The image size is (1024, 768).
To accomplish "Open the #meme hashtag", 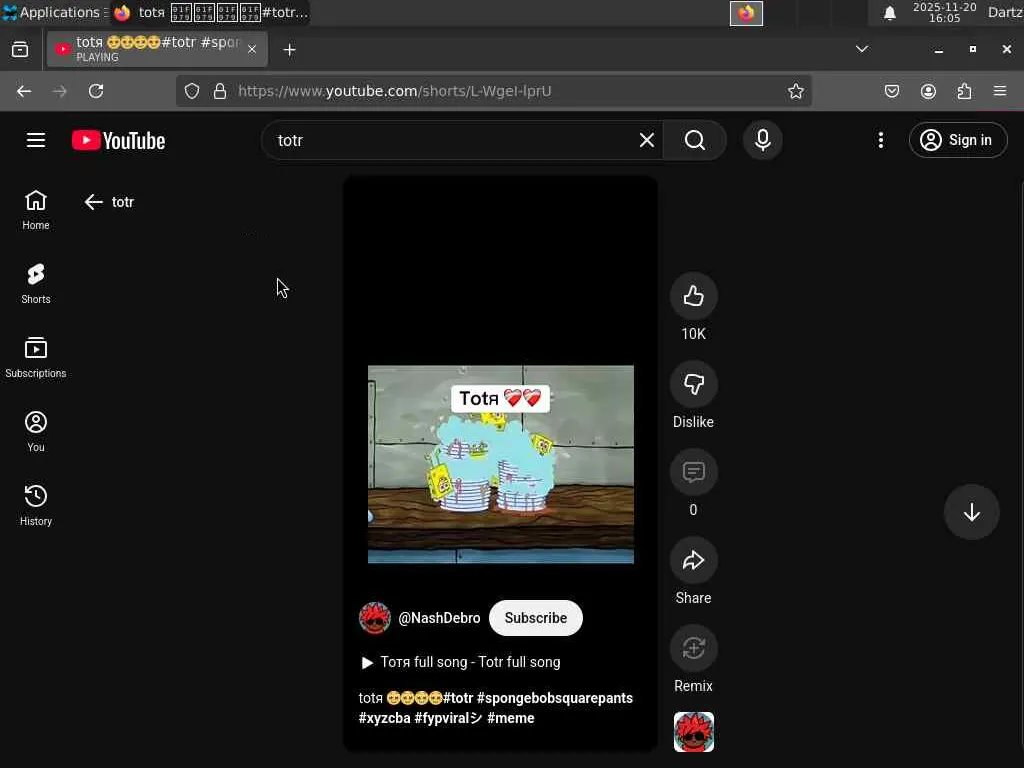I will pyautogui.click(x=511, y=718).
